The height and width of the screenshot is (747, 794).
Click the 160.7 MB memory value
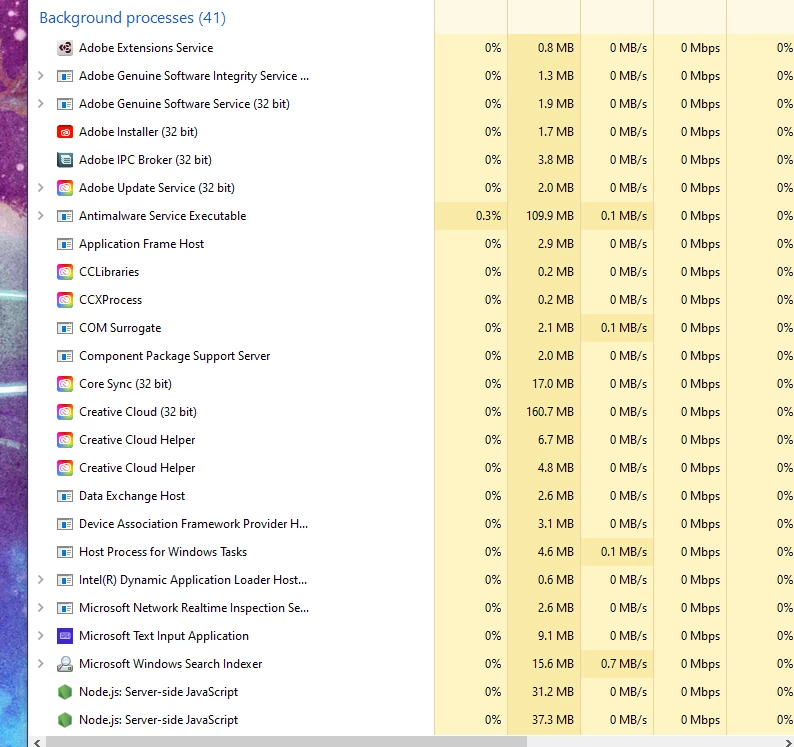[x=550, y=412]
